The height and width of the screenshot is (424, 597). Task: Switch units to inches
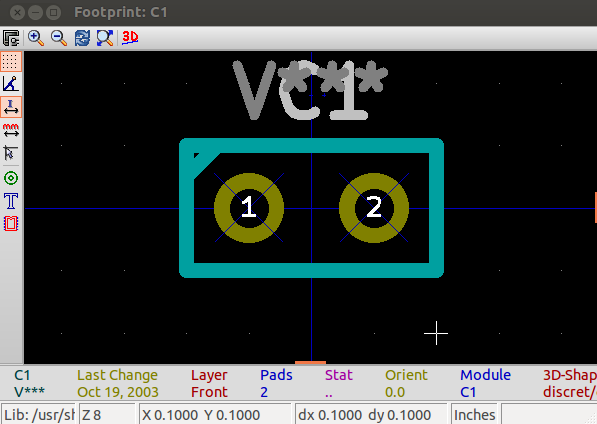(11, 107)
